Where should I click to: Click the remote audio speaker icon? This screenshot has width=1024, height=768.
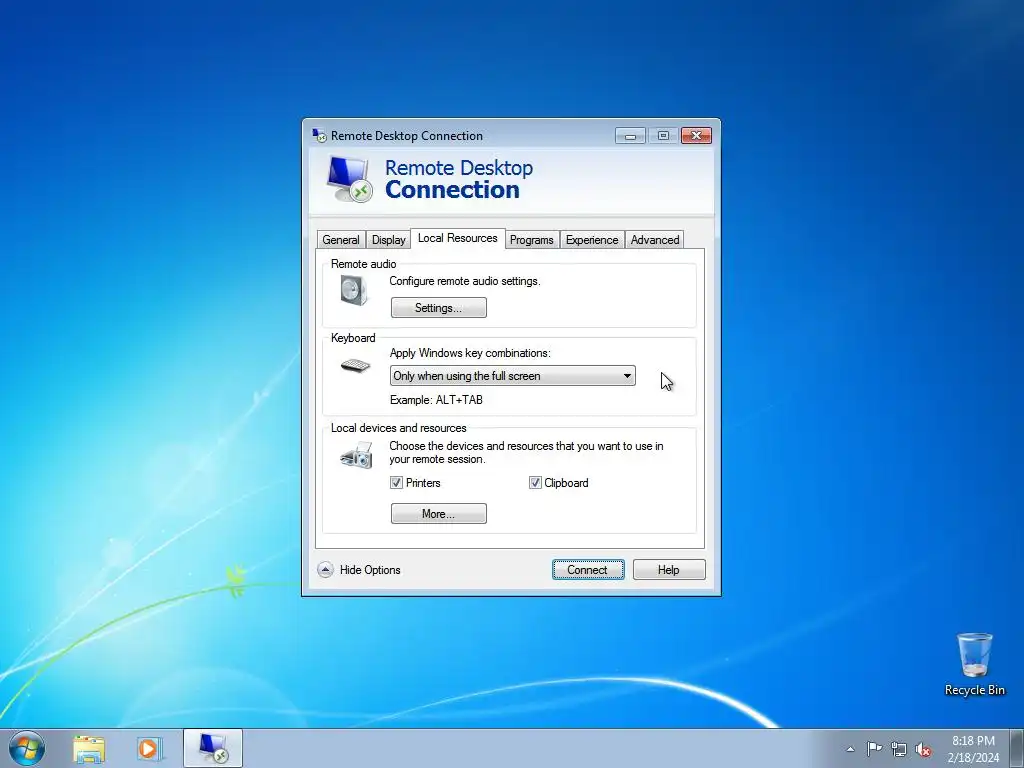(354, 290)
